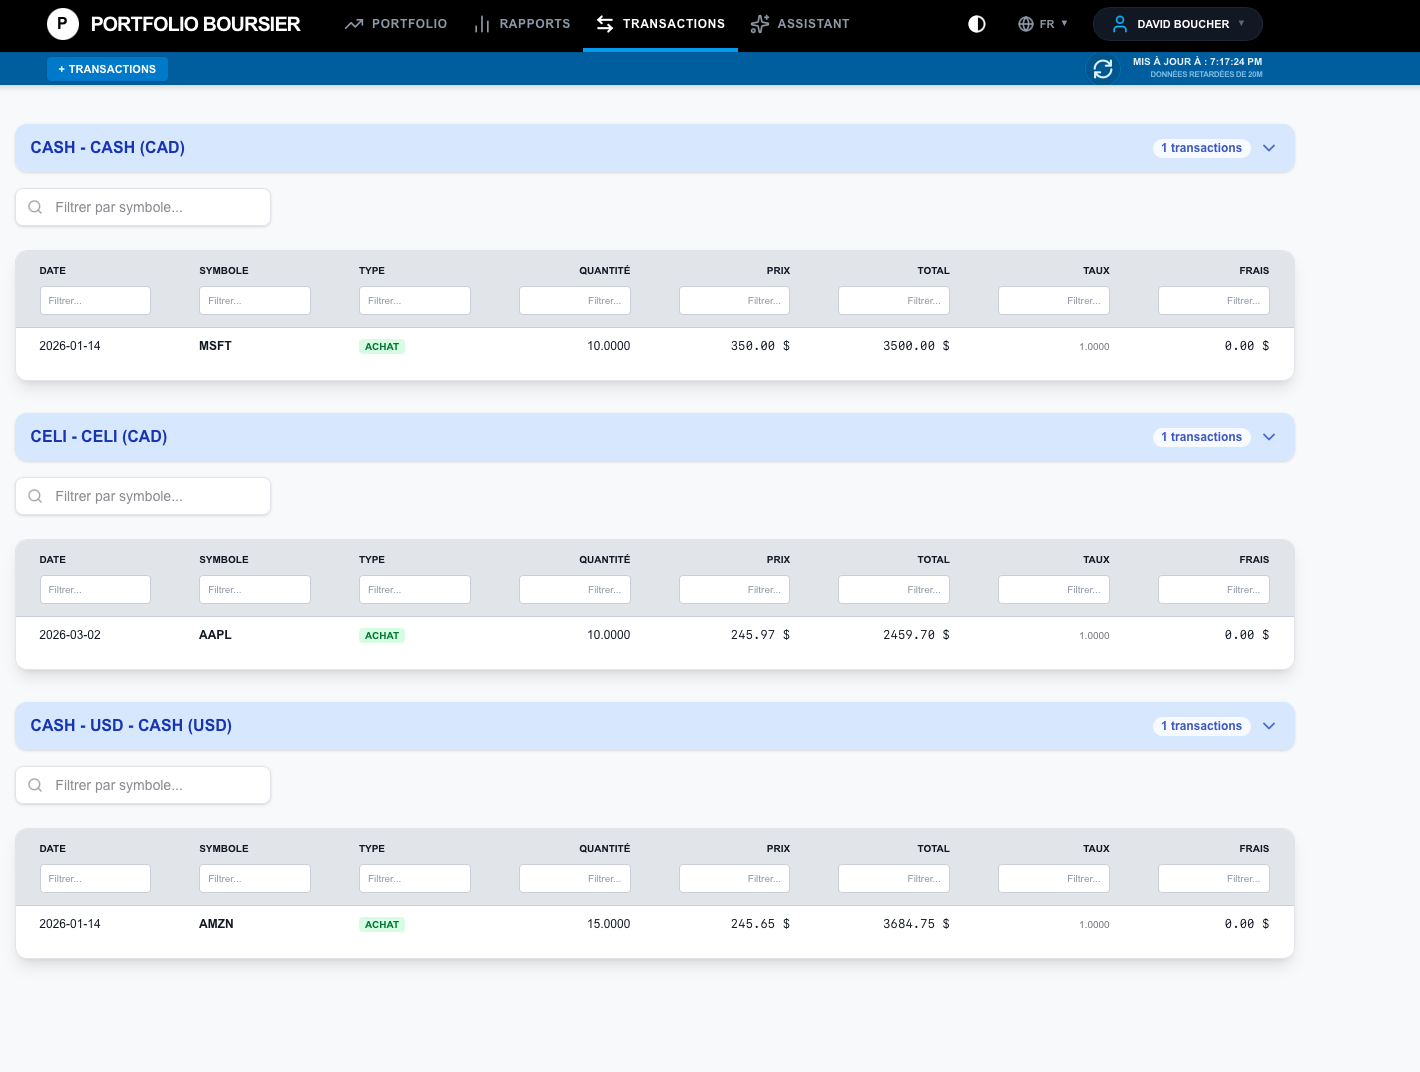Click the + TRANSACTIONS button
This screenshot has width=1420, height=1072.
point(107,69)
